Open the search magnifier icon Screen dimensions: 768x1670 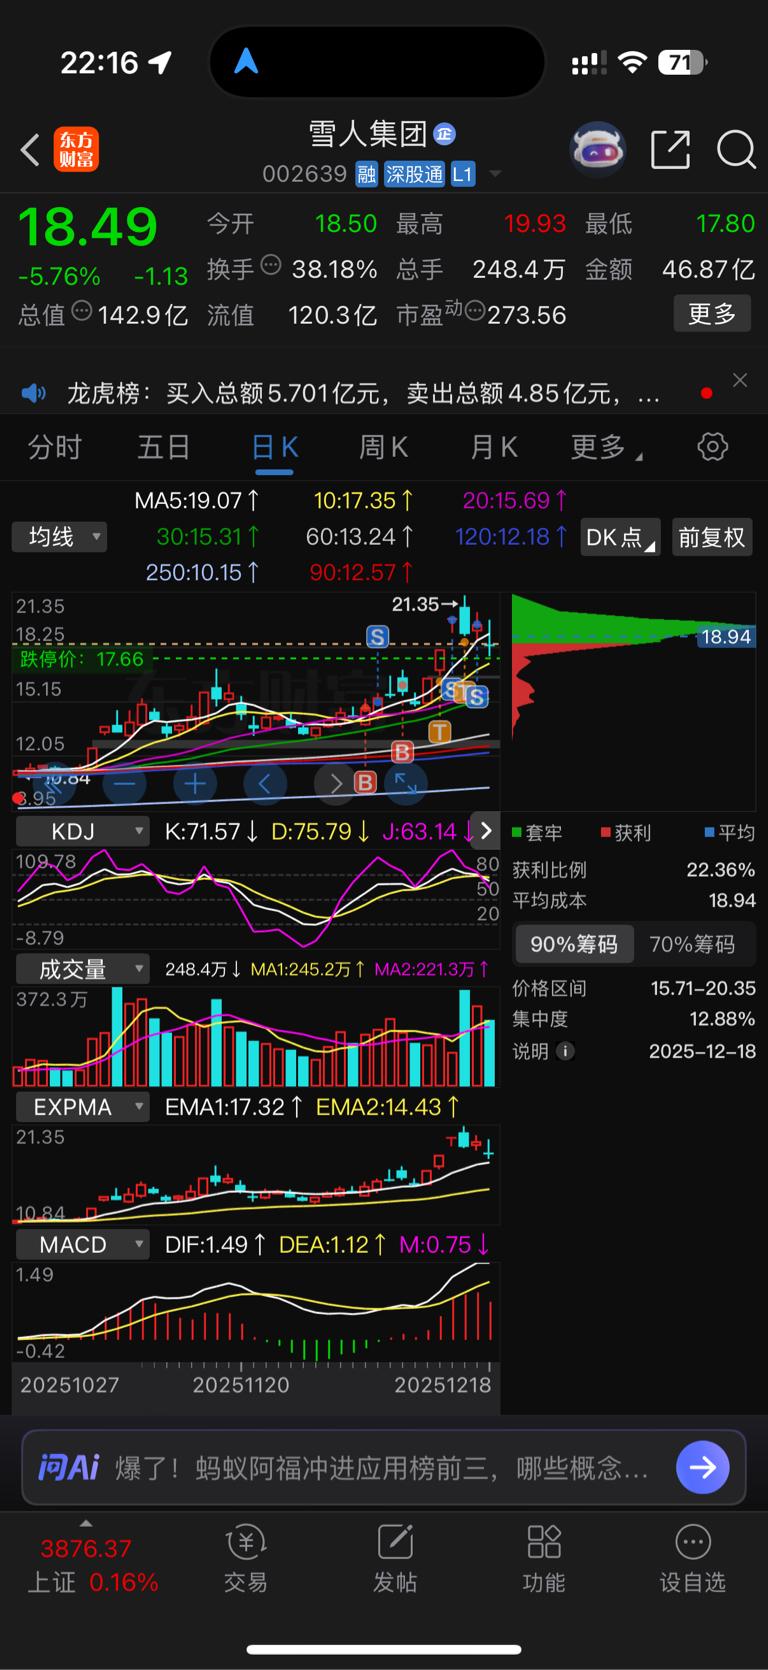[x=736, y=150]
